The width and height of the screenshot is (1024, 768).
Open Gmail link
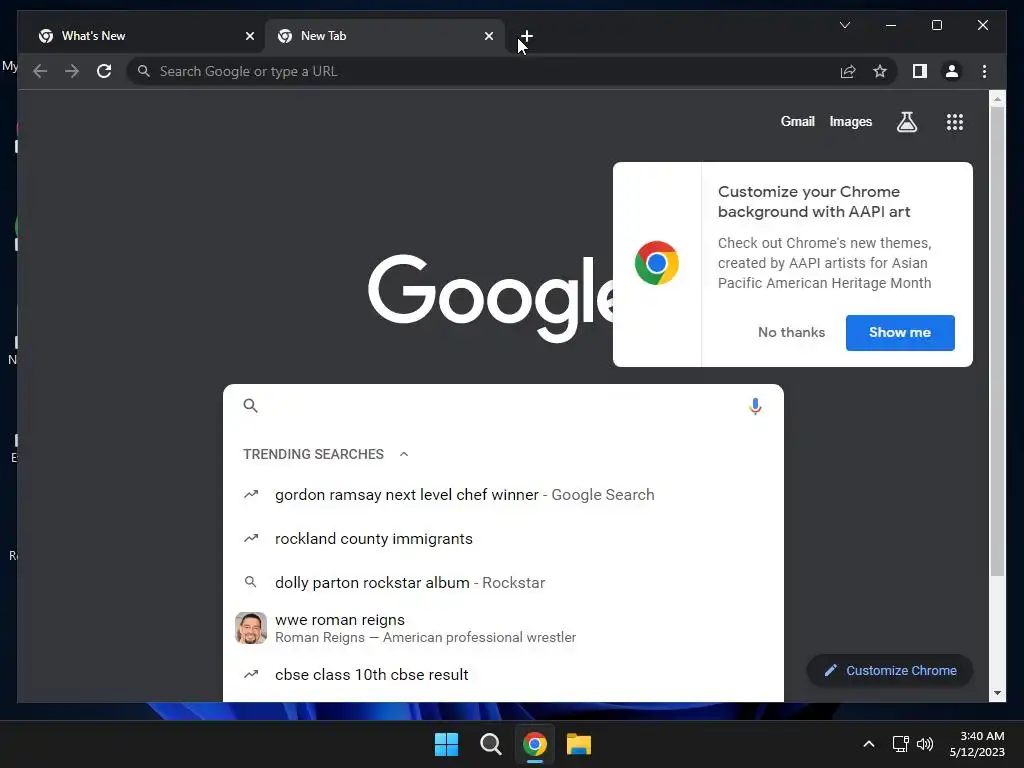point(797,121)
